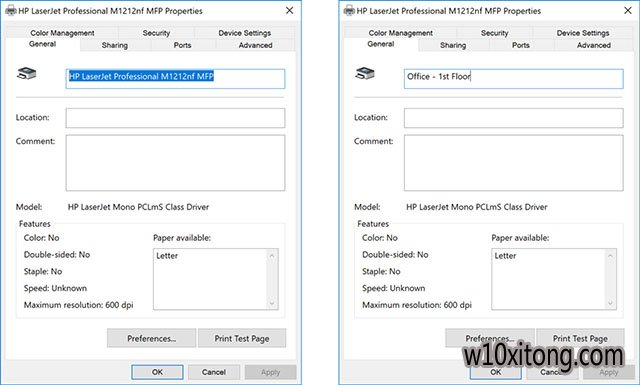Image resolution: width=640 pixels, height=385 pixels.
Task: Click paper list scroll up arrow, left dialog
Action: [x=272, y=256]
